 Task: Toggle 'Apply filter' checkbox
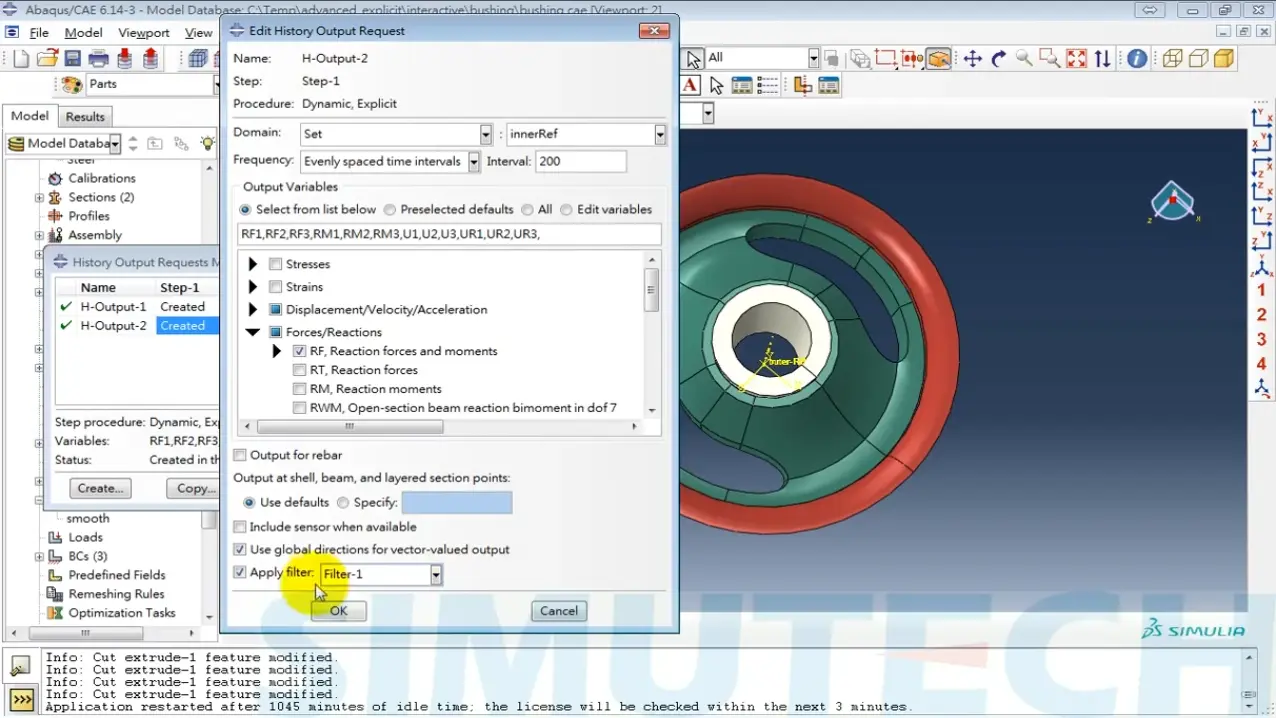point(240,573)
